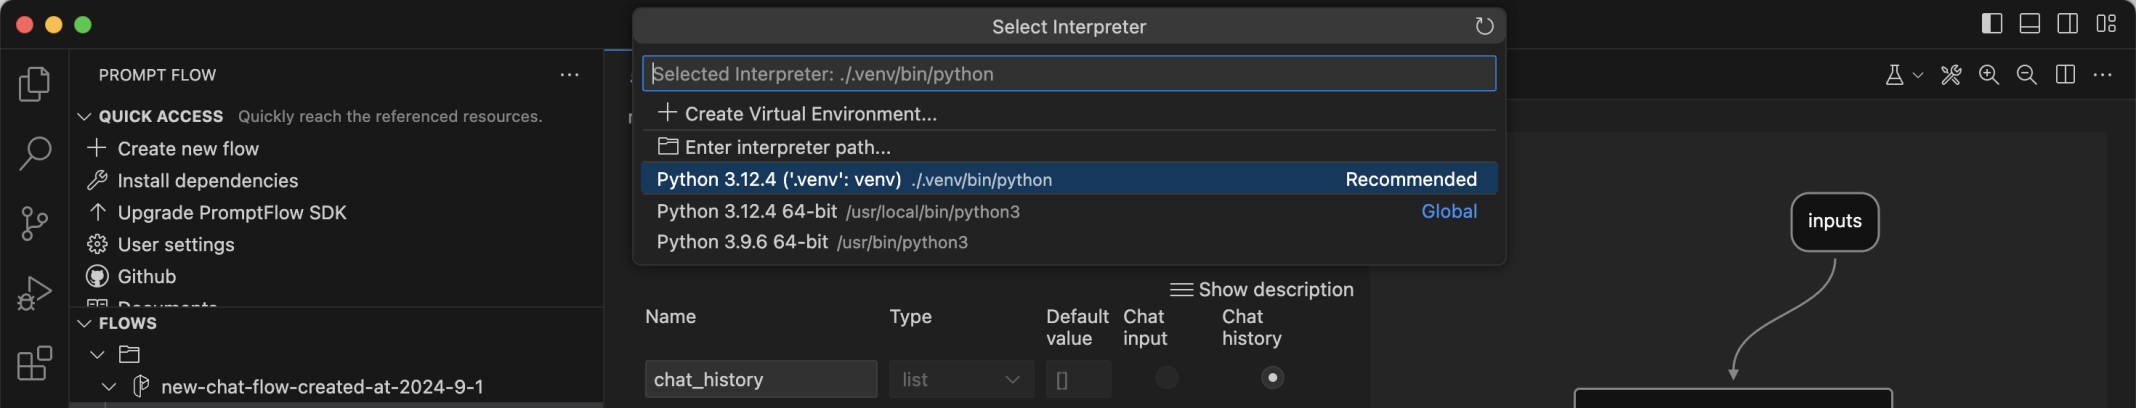Open the Type dropdown showing list
2136x408 pixels.
coord(960,380)
